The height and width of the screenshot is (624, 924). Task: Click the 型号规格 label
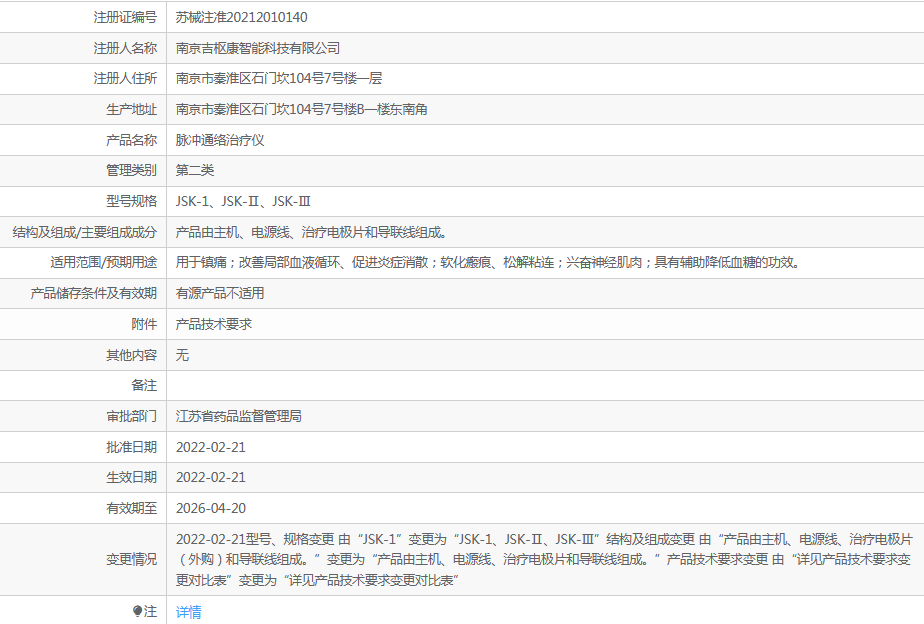click(131, 202)
